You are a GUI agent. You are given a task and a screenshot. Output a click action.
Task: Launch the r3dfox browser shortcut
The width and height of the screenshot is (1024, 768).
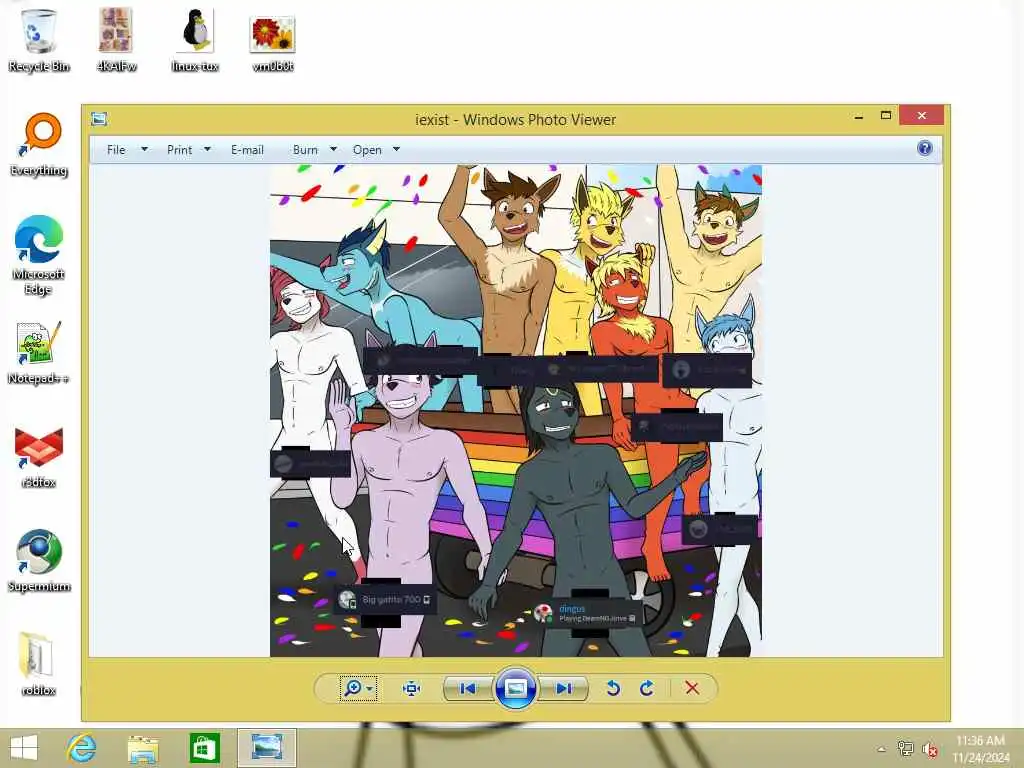(39, 456)
